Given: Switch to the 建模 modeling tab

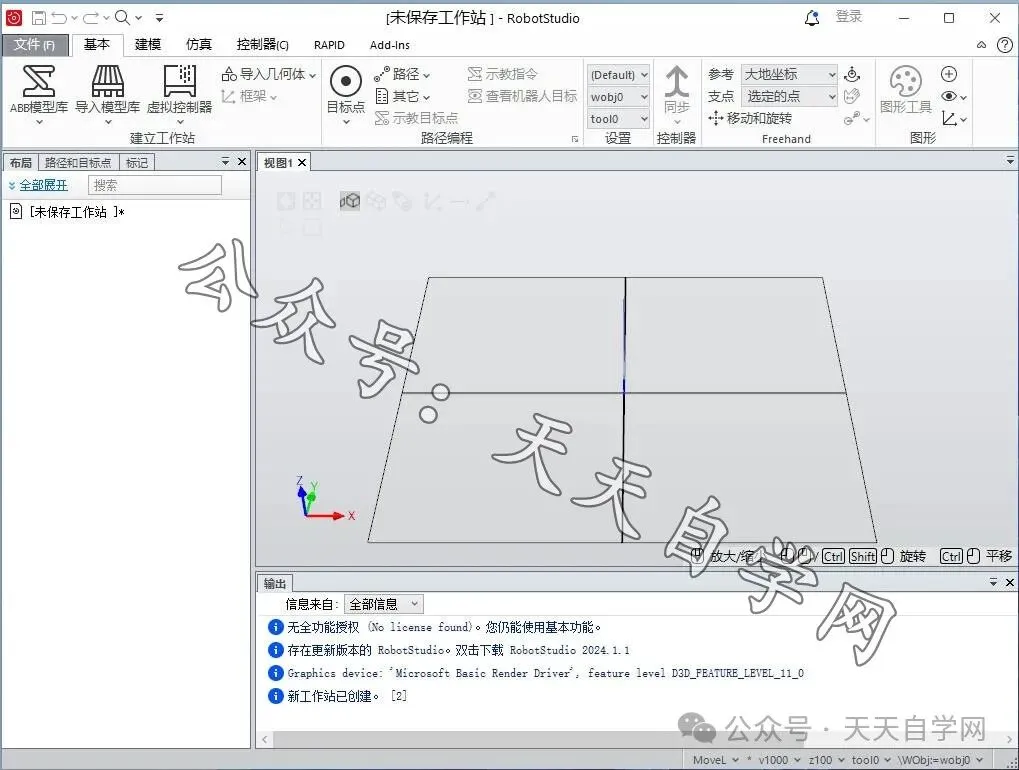Looking at the screenshot, I should (x=148, y=44).
